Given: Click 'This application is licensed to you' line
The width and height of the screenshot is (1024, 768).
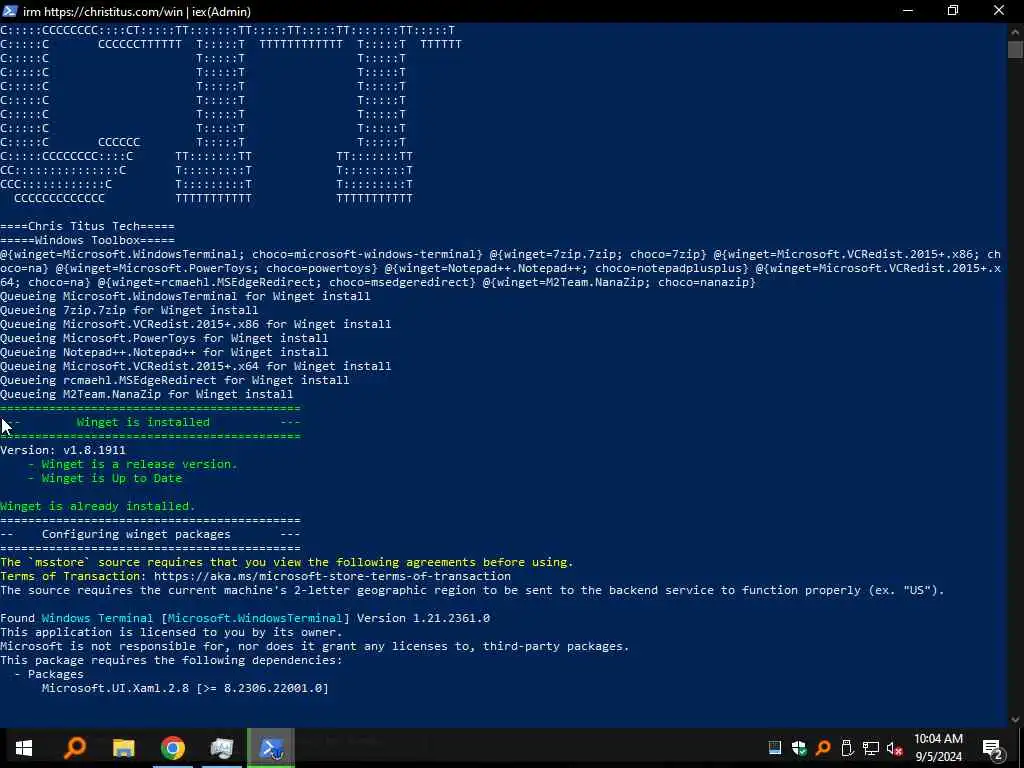Looking at the screenshot, I should (171, 632).
